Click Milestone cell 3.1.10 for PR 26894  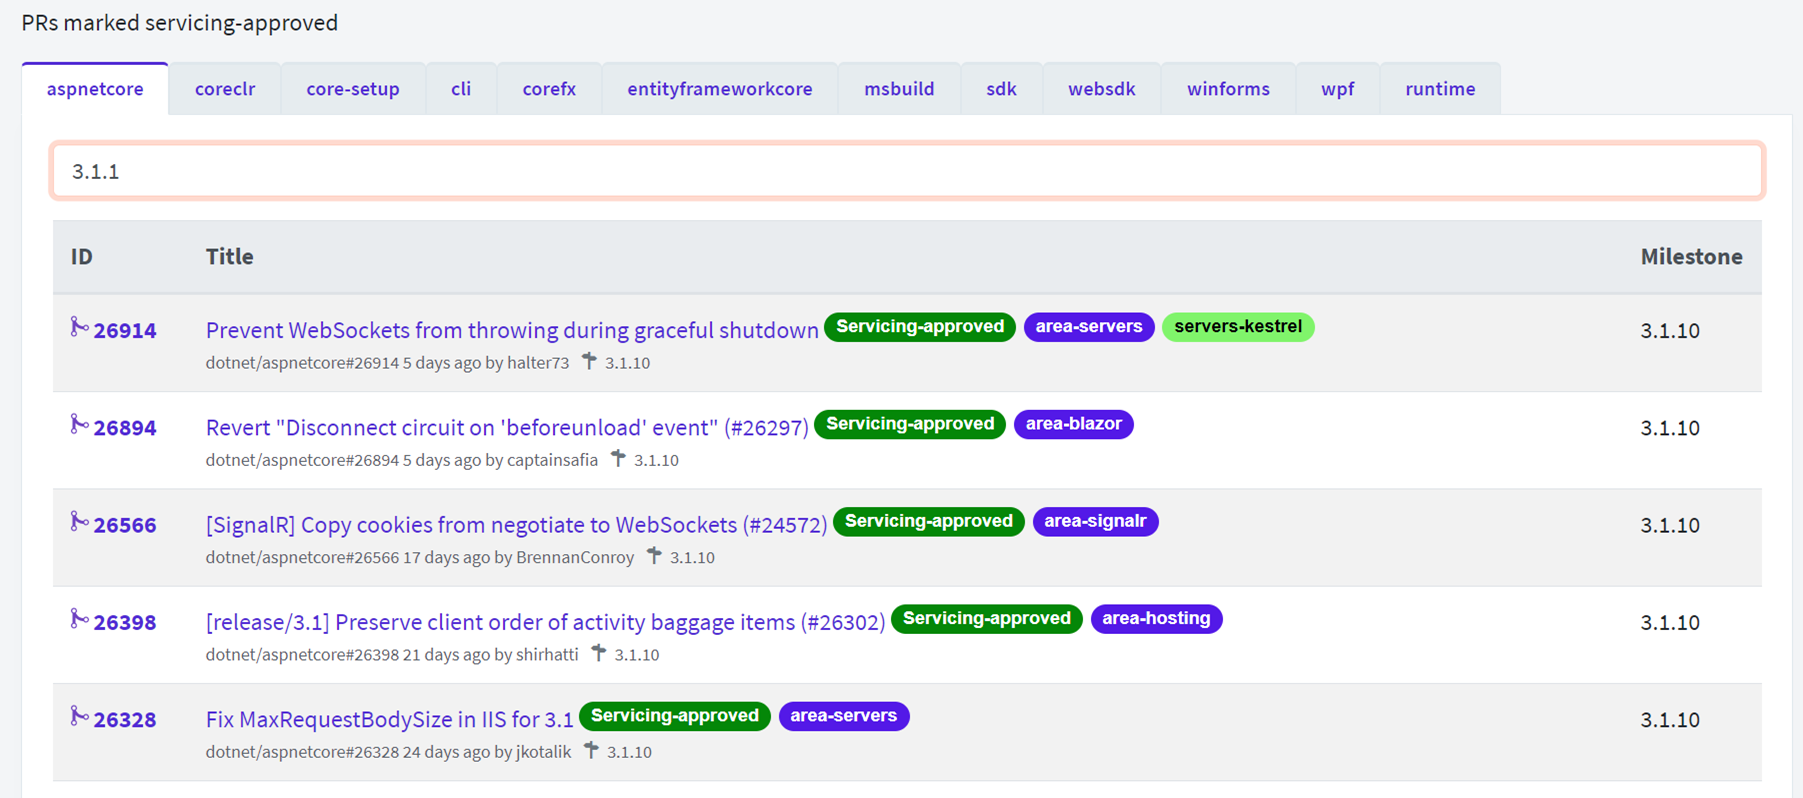[1670, 428]
